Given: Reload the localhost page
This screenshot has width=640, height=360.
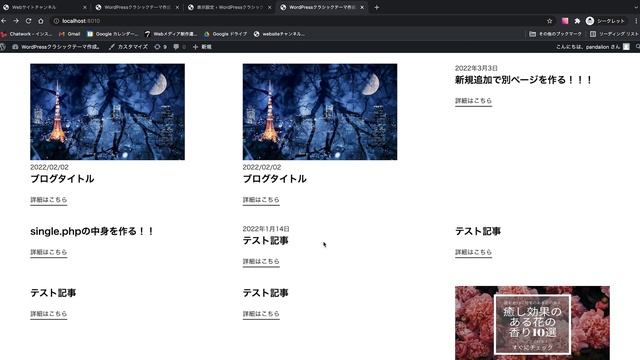Looking at the screenshot, I should point(28,21).
